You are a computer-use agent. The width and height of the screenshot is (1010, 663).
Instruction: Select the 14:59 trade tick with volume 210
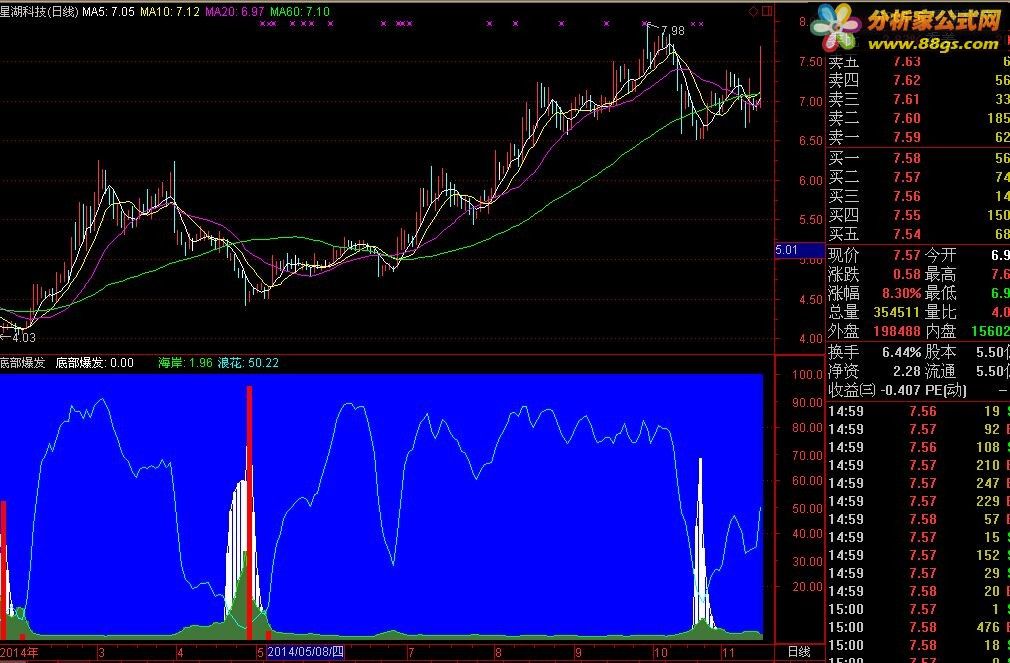pos(919,465)
